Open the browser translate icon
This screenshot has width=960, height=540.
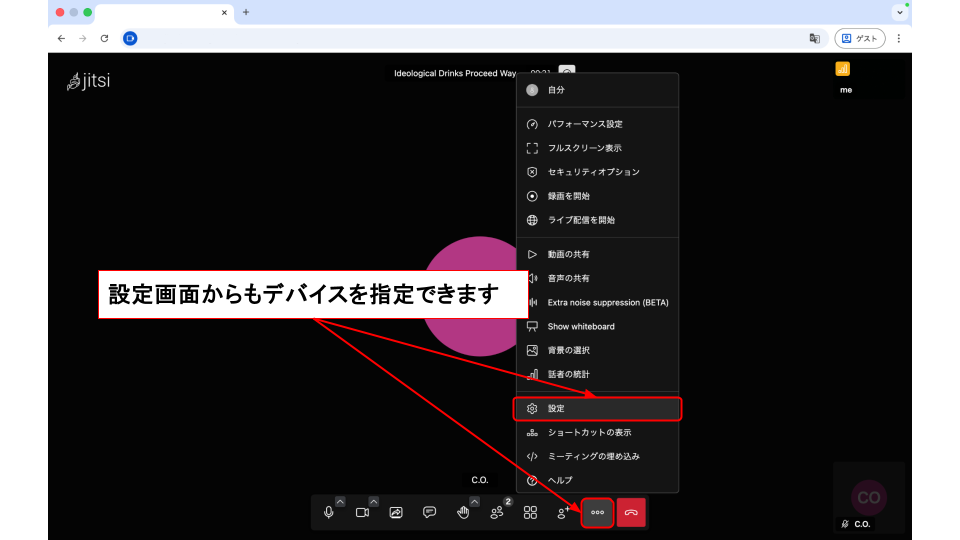pos(815,38)
